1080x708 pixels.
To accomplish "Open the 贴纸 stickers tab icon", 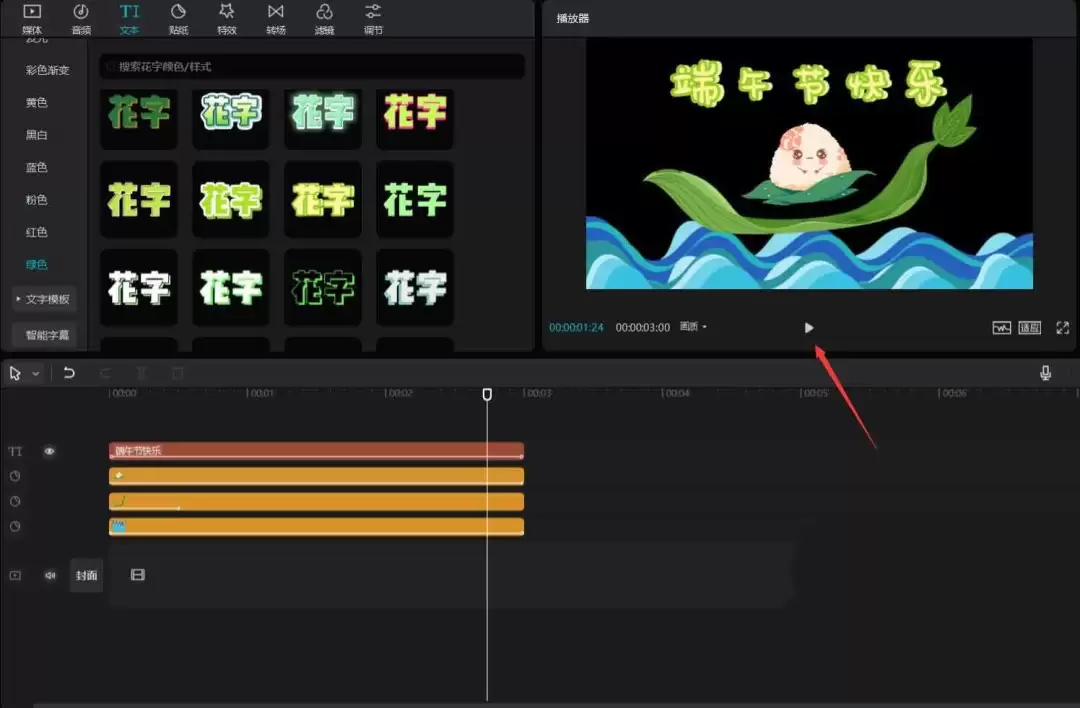I will pyautogui.click(x=178, y=12).
